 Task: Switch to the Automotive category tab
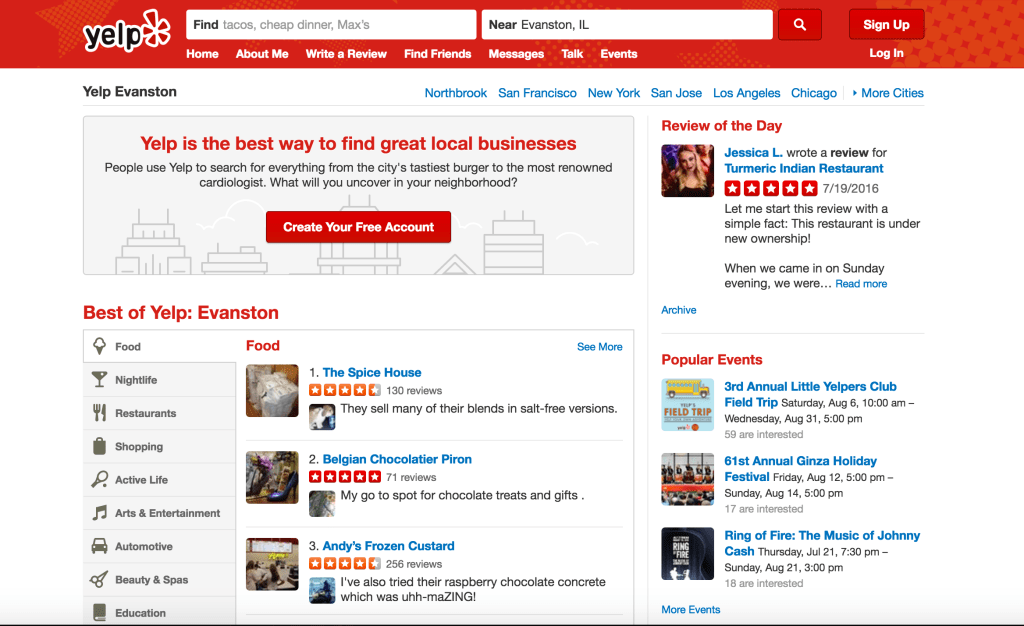coord(159,546)
